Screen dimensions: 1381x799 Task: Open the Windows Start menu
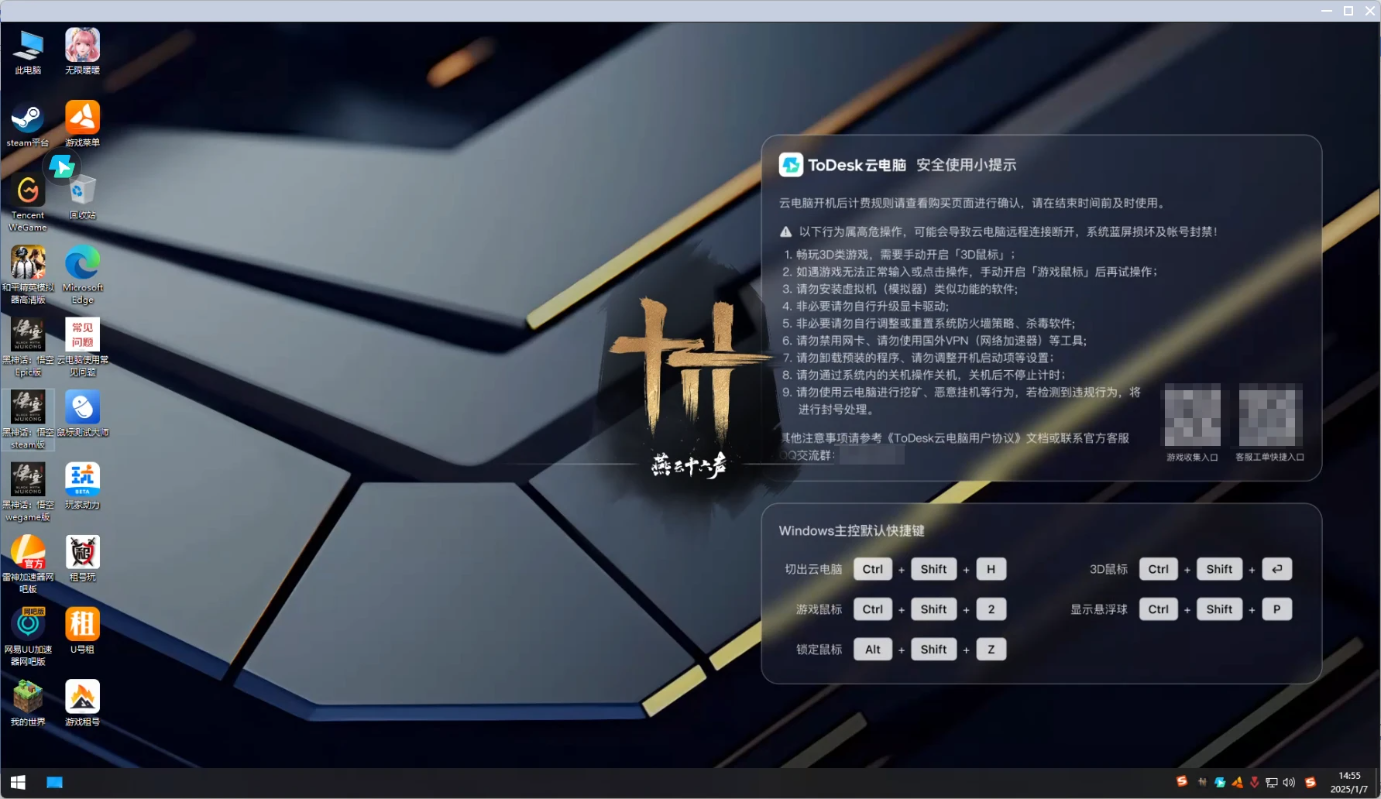[x=18, y=782]
